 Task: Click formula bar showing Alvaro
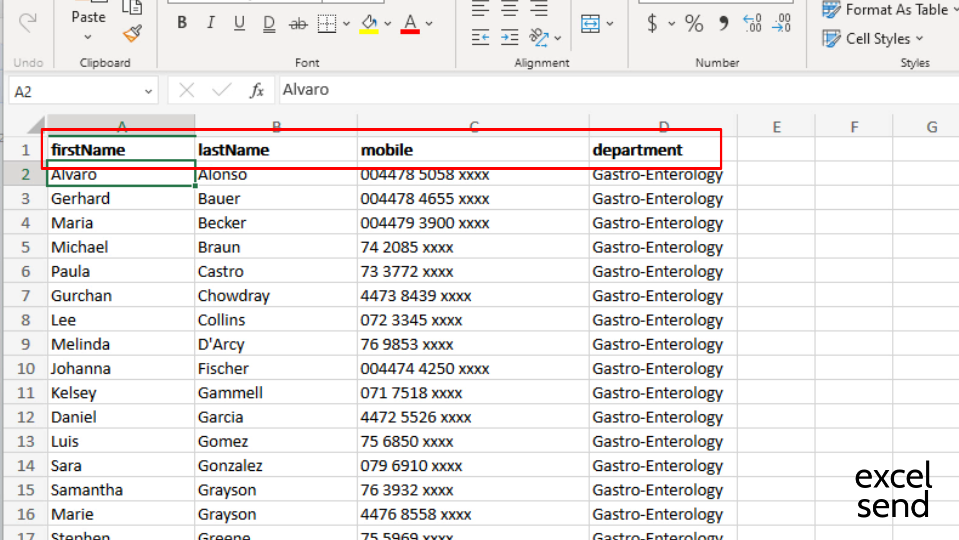tap(618, 90)
